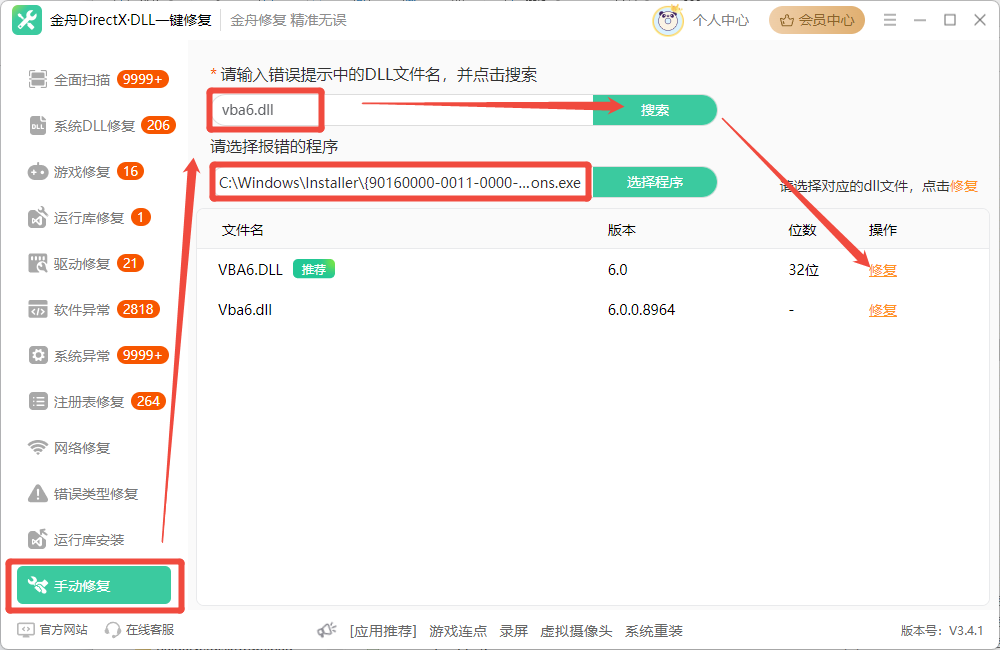
Task: Select 网络修复 in sidebar
Action: pyautogui.click(x=94, y=448)
